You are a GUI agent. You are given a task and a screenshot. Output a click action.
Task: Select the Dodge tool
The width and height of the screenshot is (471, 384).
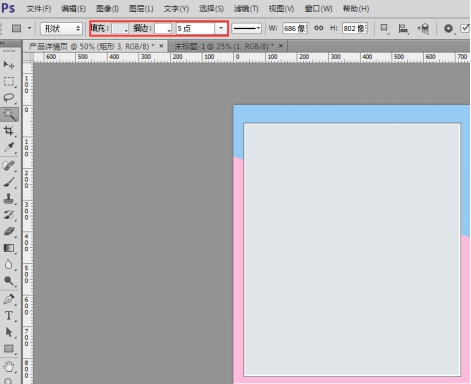click(9, 281)
